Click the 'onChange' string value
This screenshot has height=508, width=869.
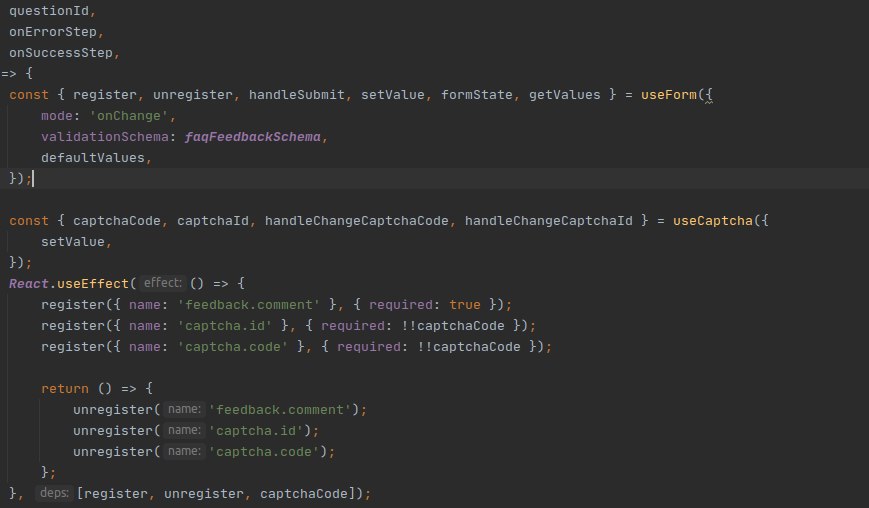pos(129,116)
